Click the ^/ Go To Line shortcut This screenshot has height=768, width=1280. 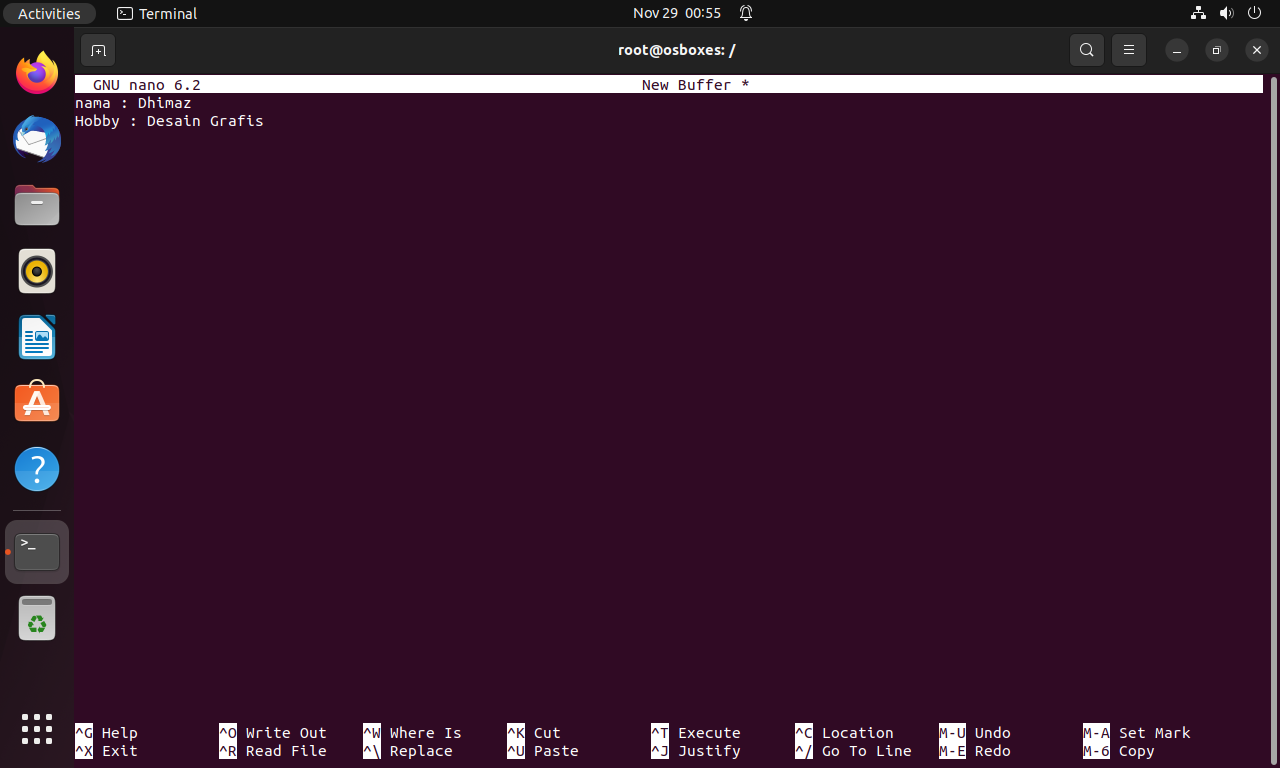coord(854,751)
